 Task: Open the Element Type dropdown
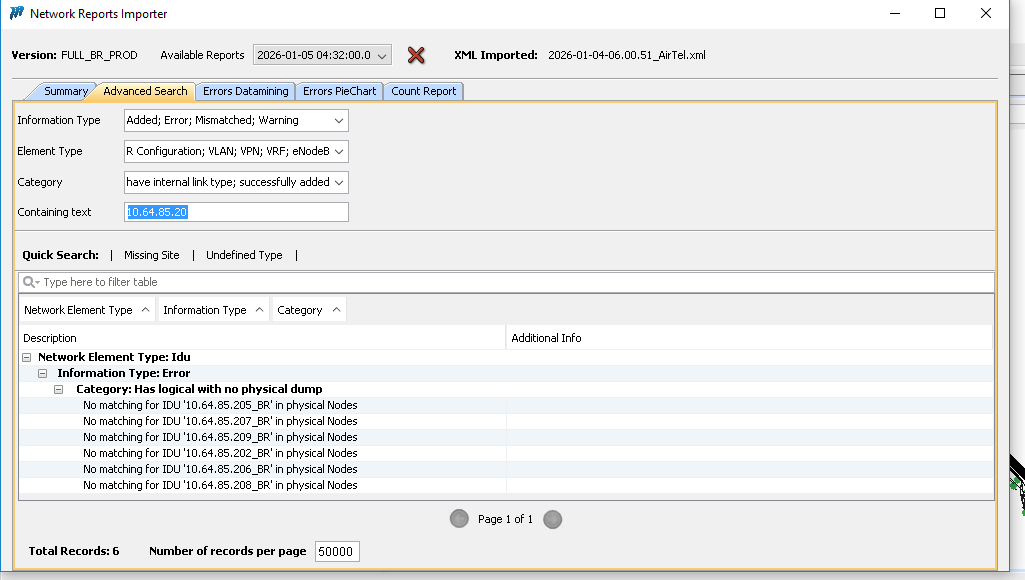click(x=236, y=151)
